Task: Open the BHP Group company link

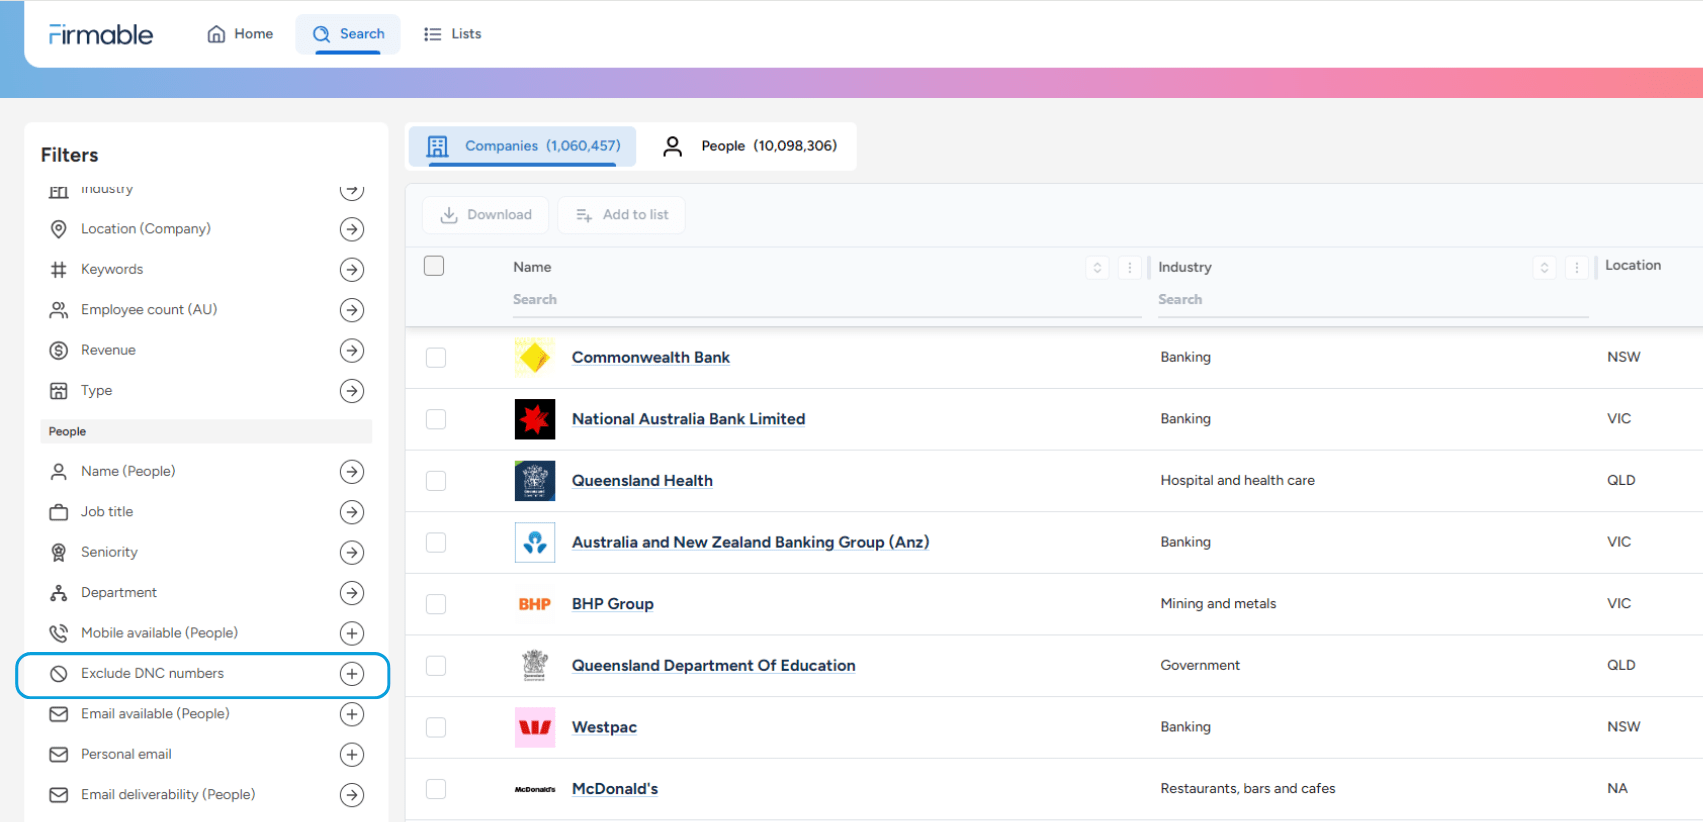Action: tap(613, 604)
